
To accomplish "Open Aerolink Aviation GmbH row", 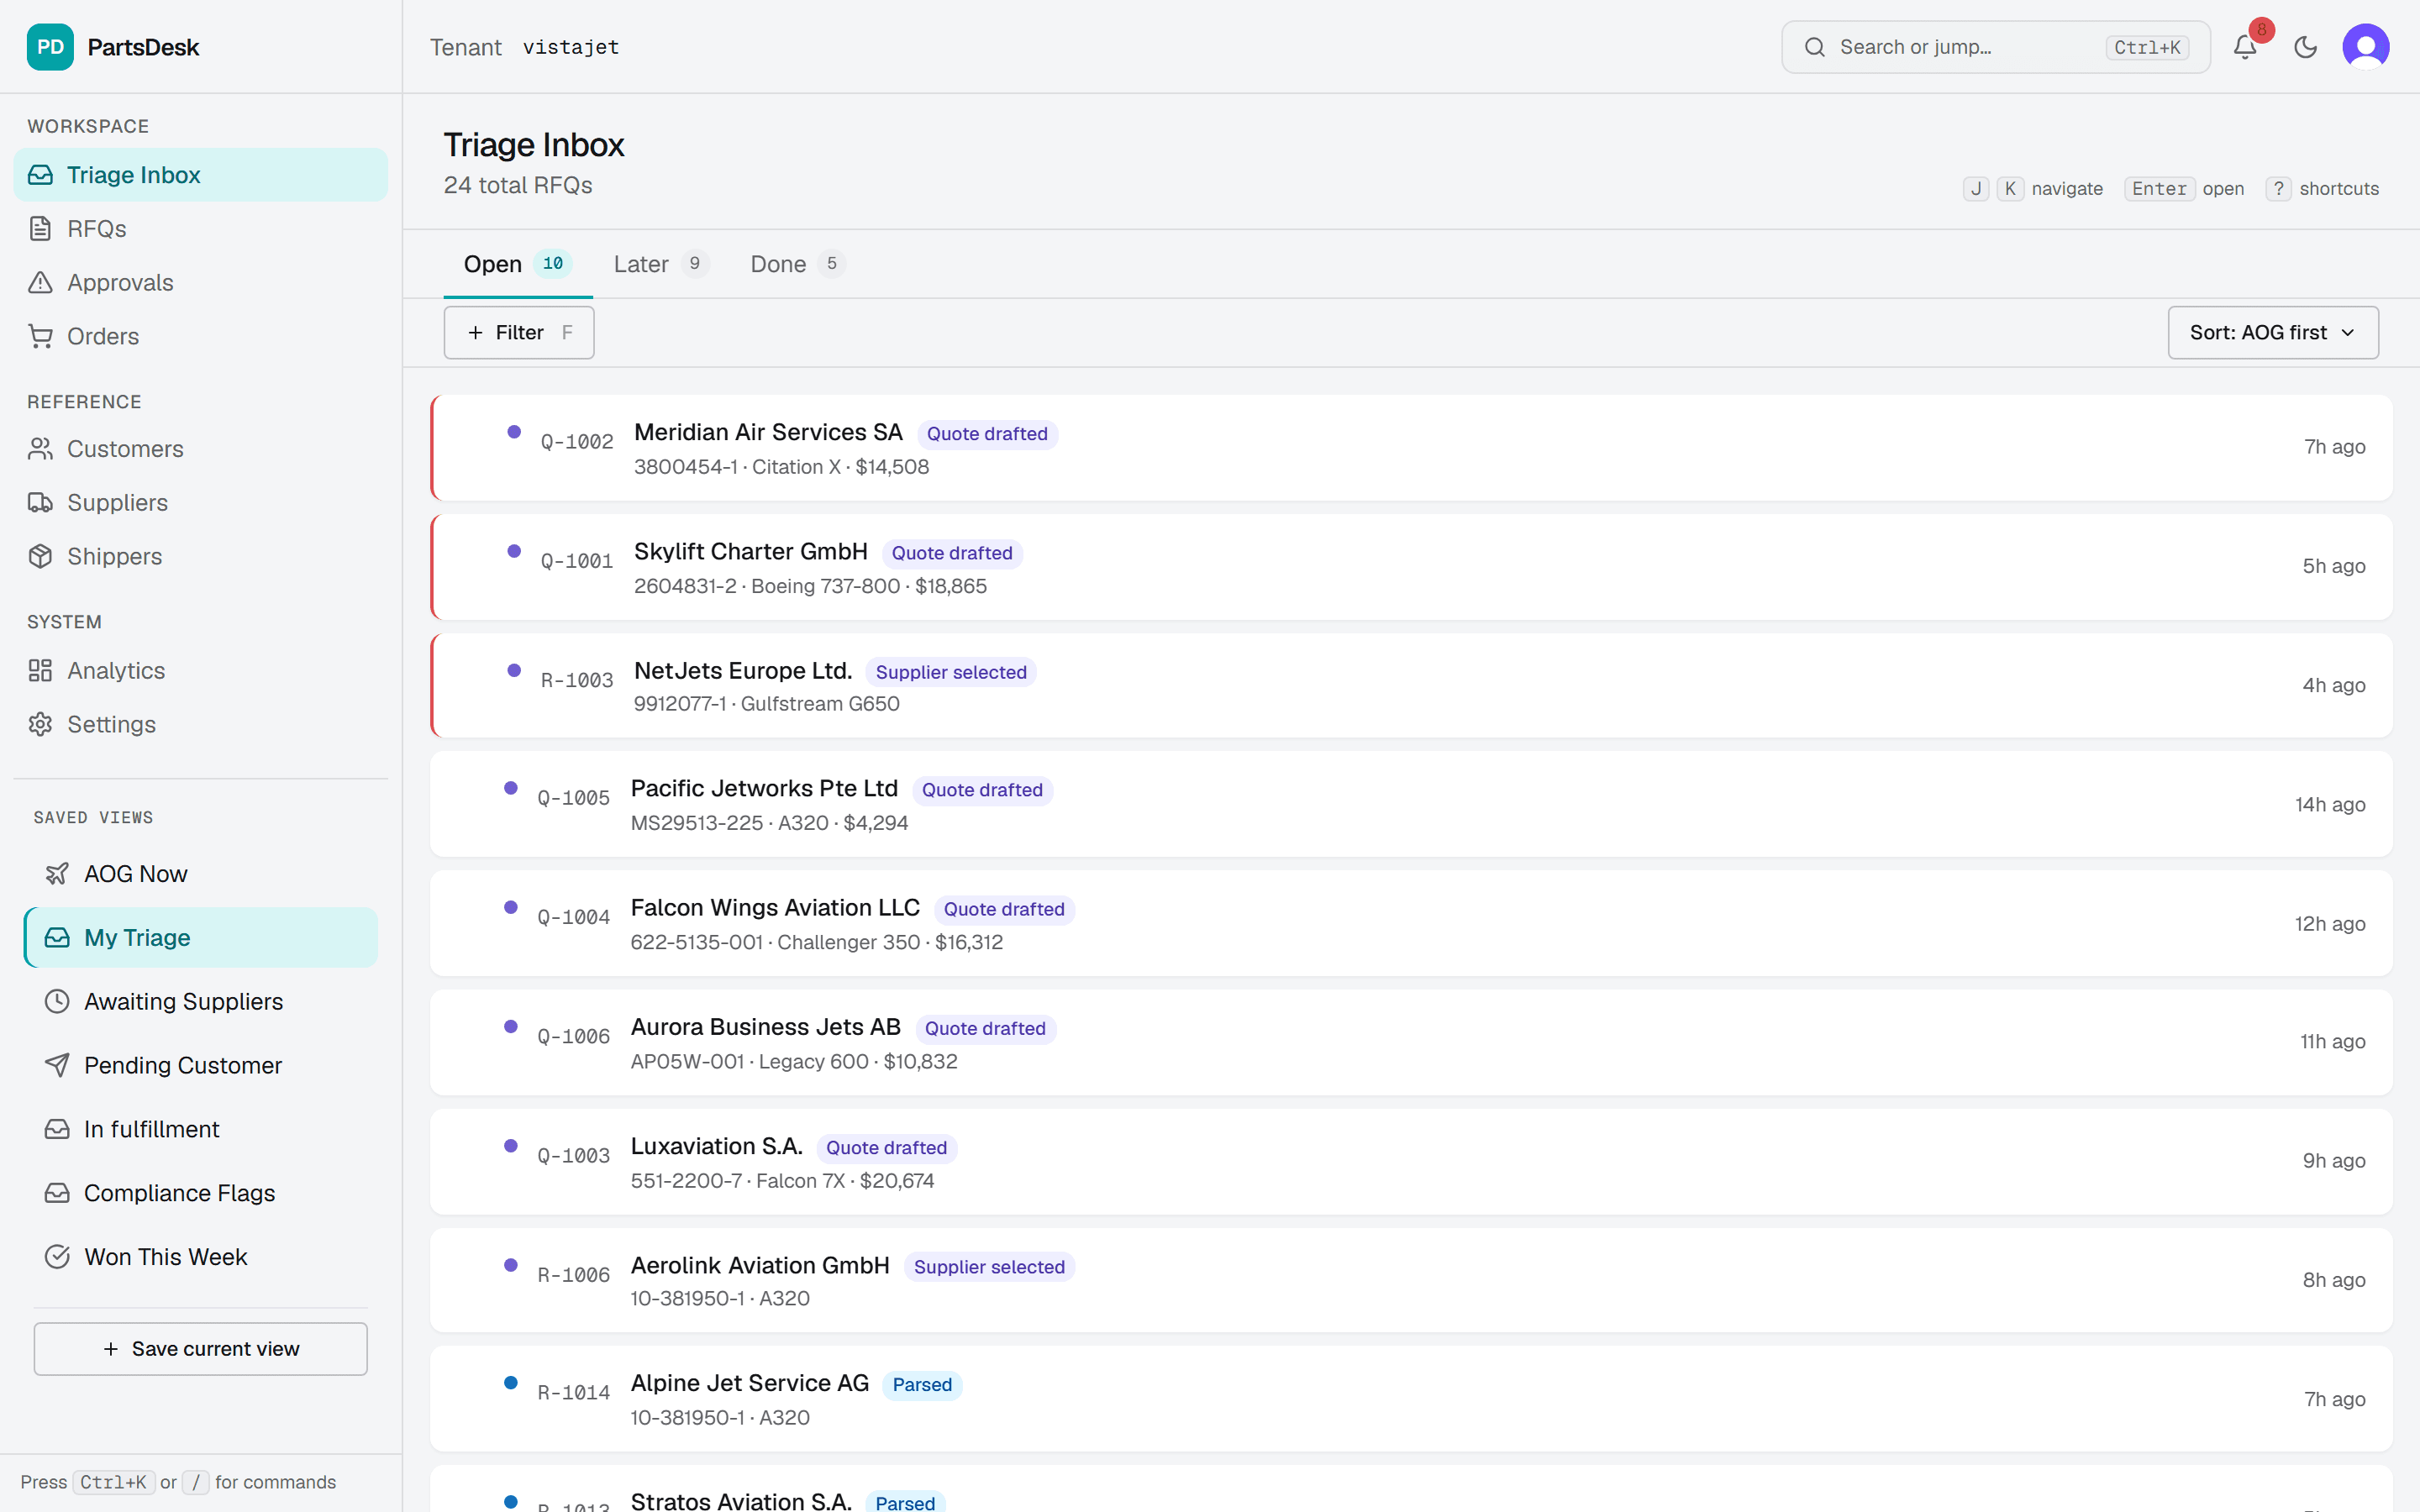I will point(1411,1280).
